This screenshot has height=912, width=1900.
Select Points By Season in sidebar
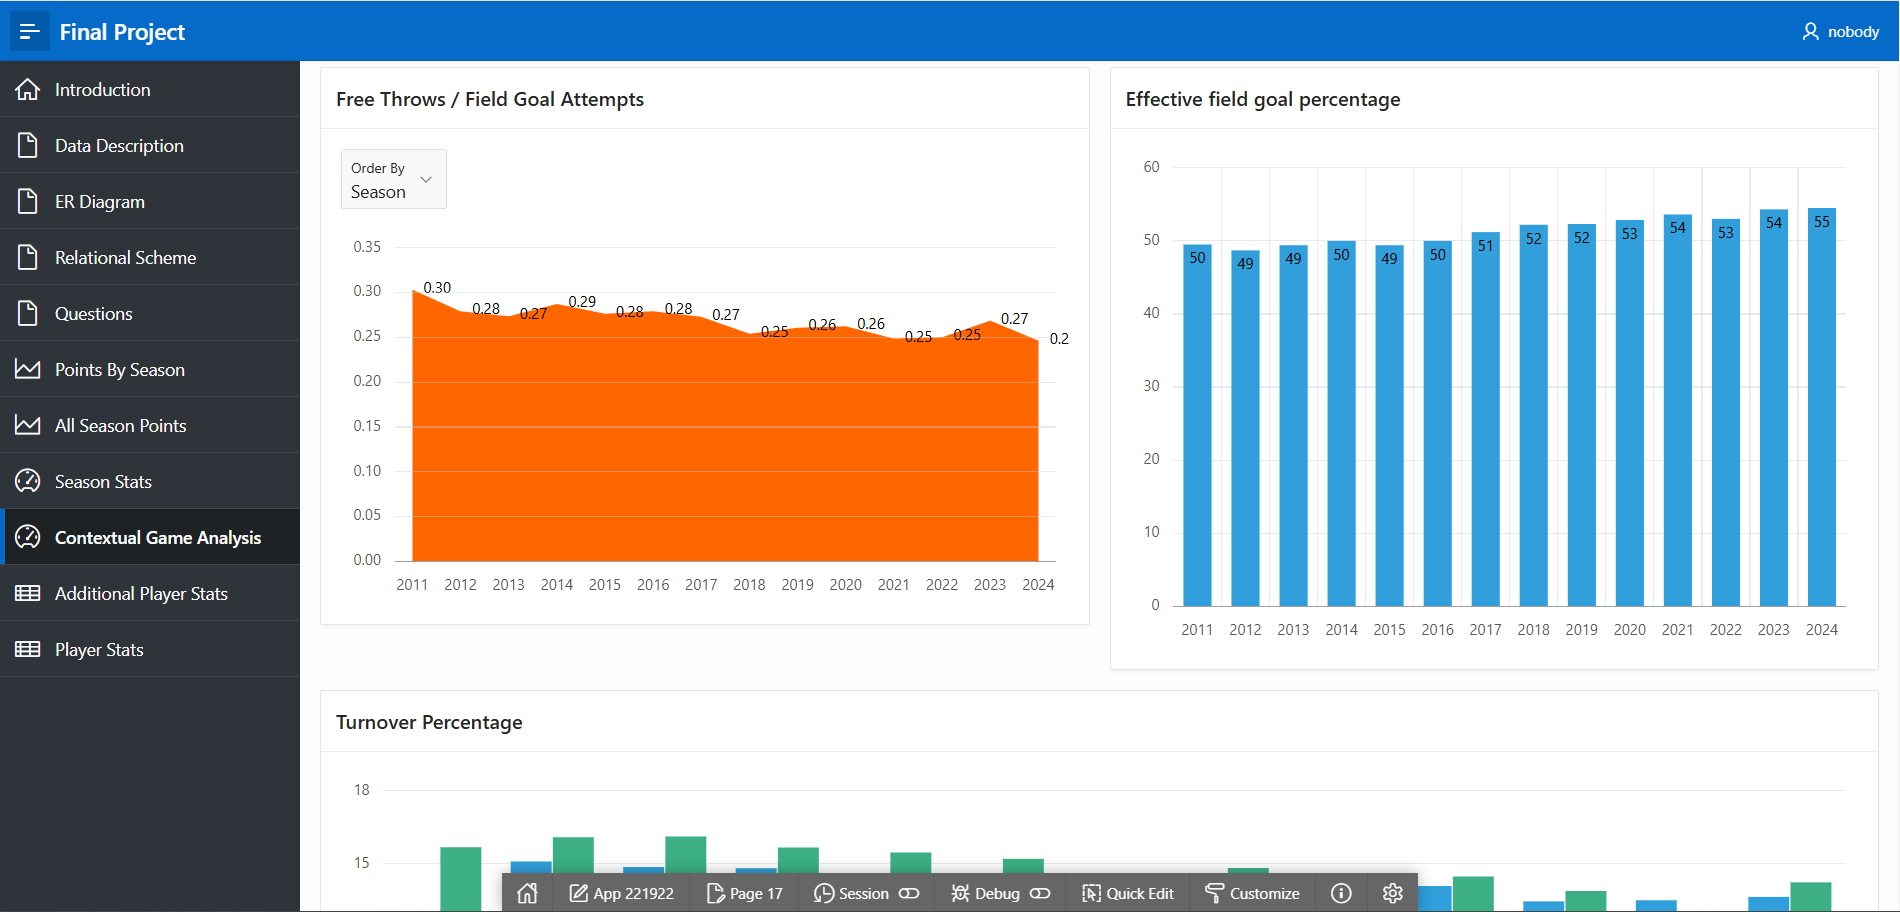tap(120, 369)
